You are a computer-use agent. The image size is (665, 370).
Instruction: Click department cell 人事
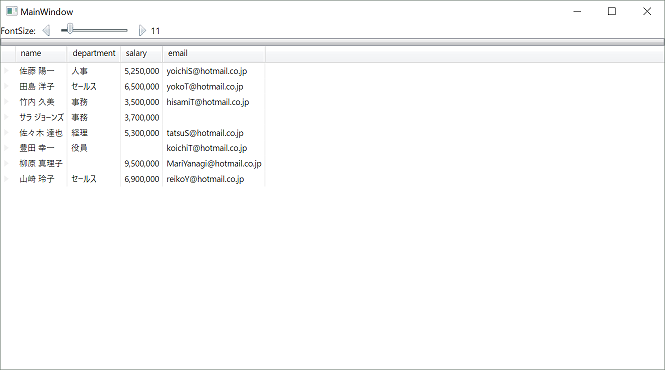point(94,71)
